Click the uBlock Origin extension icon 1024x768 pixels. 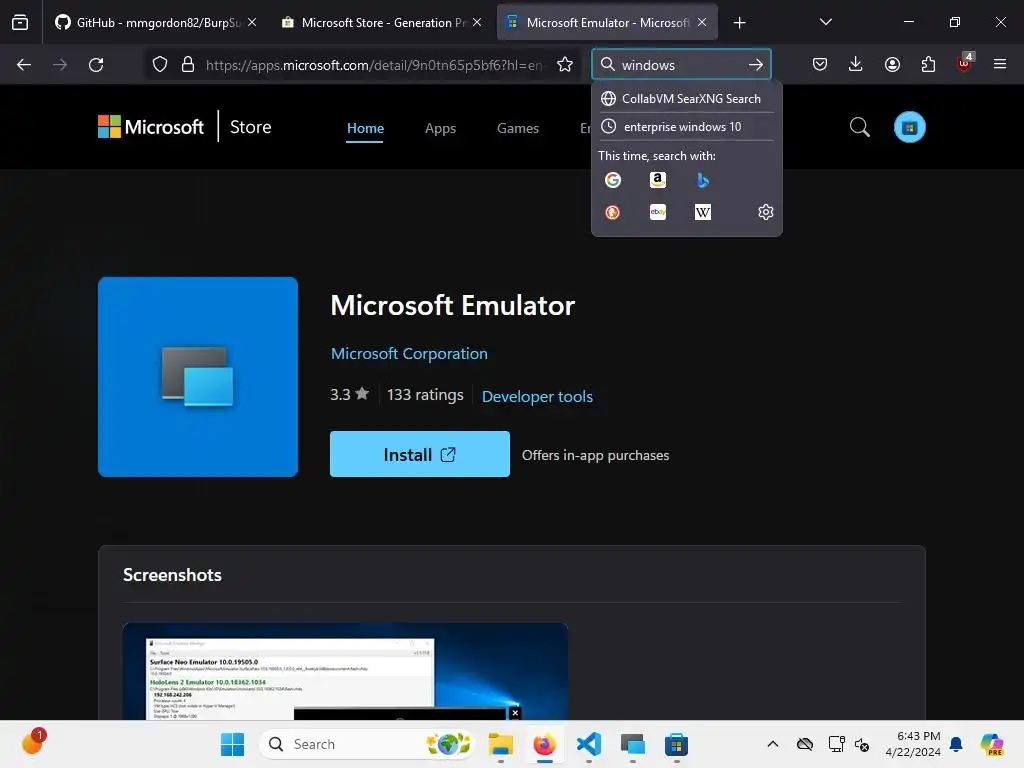pos(965,63)
